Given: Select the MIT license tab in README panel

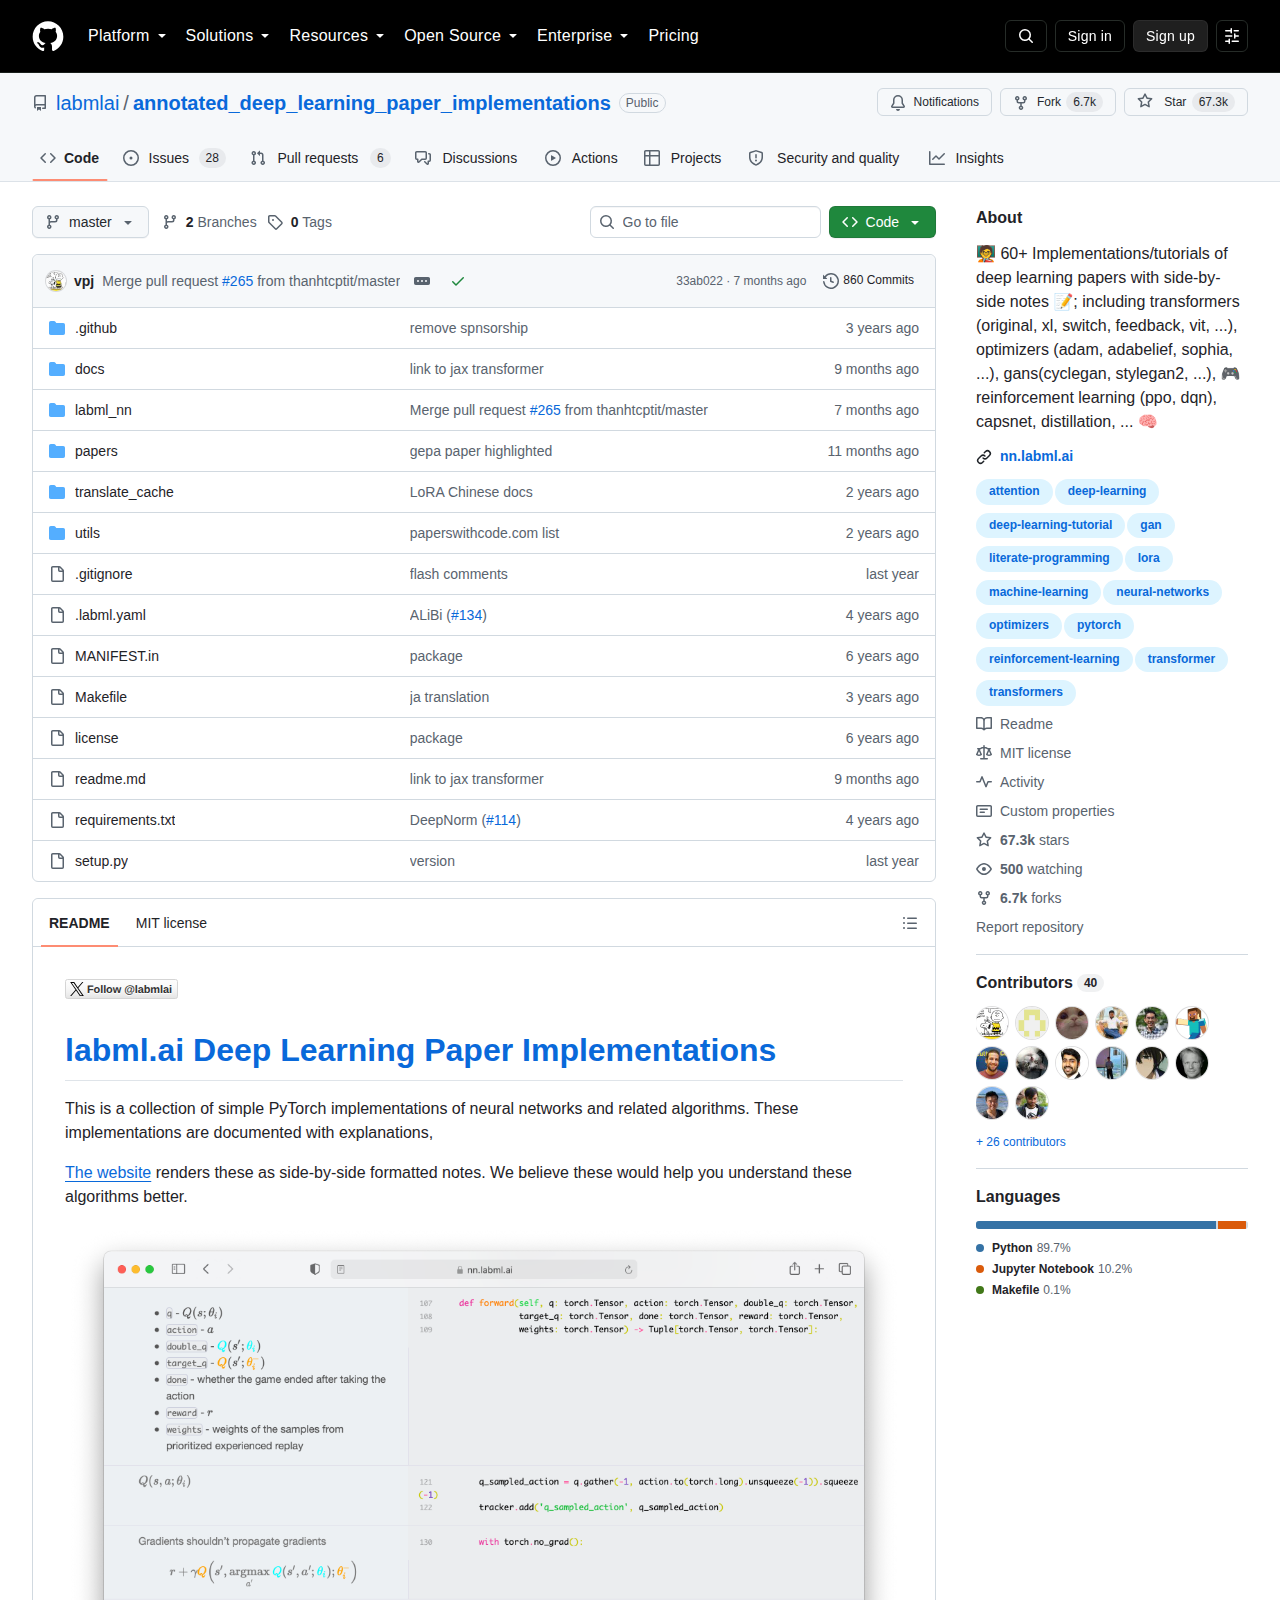Looking at the screenshot, I should click(x=171, y=923).
